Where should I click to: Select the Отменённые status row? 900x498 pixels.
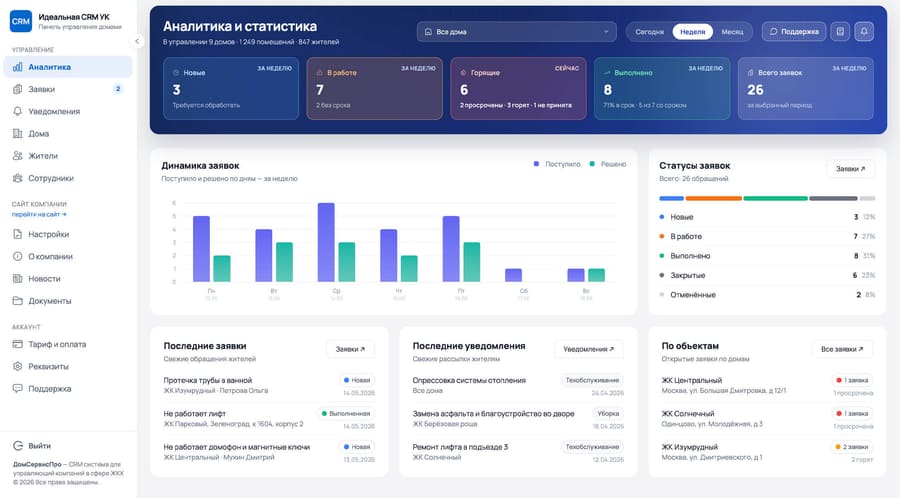(767, 295)
